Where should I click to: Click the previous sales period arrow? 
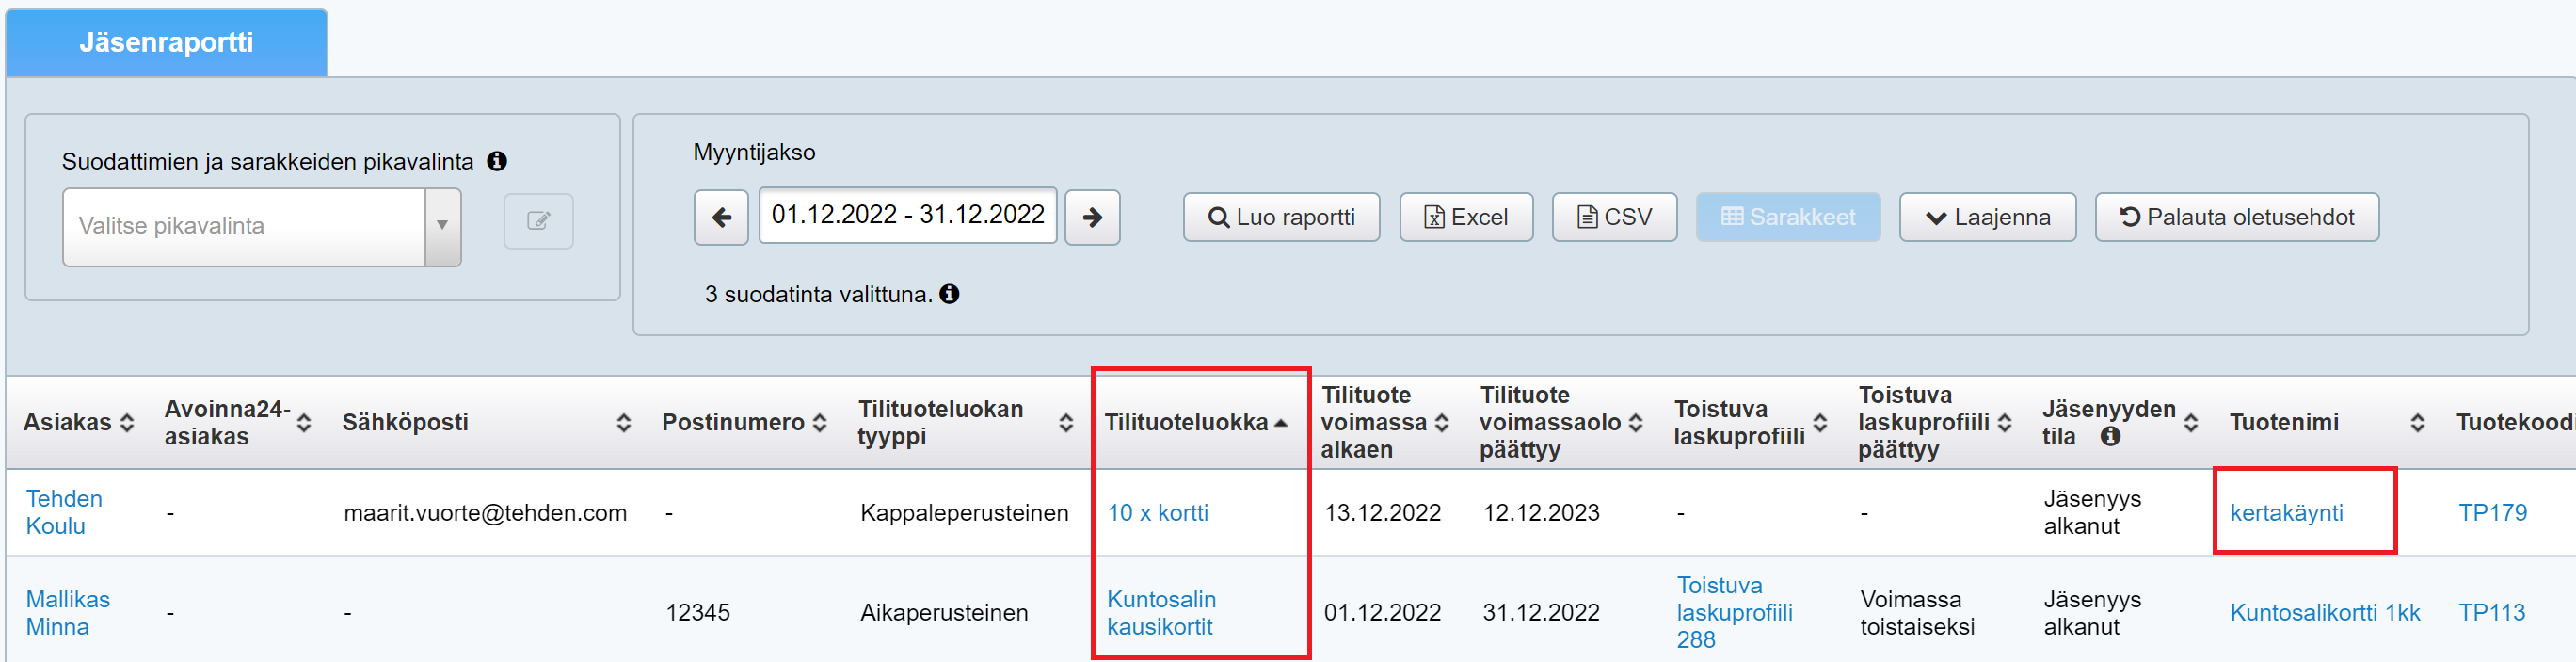(x=721, y=217)
